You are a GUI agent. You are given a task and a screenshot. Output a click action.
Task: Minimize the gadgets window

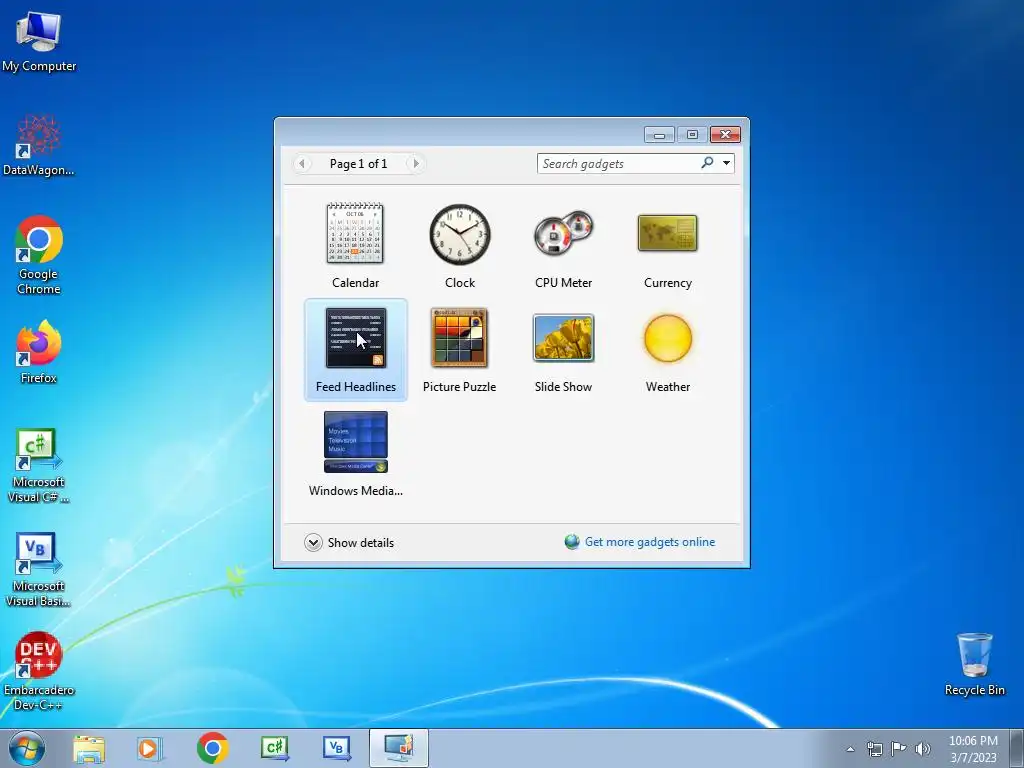point(660,135)
